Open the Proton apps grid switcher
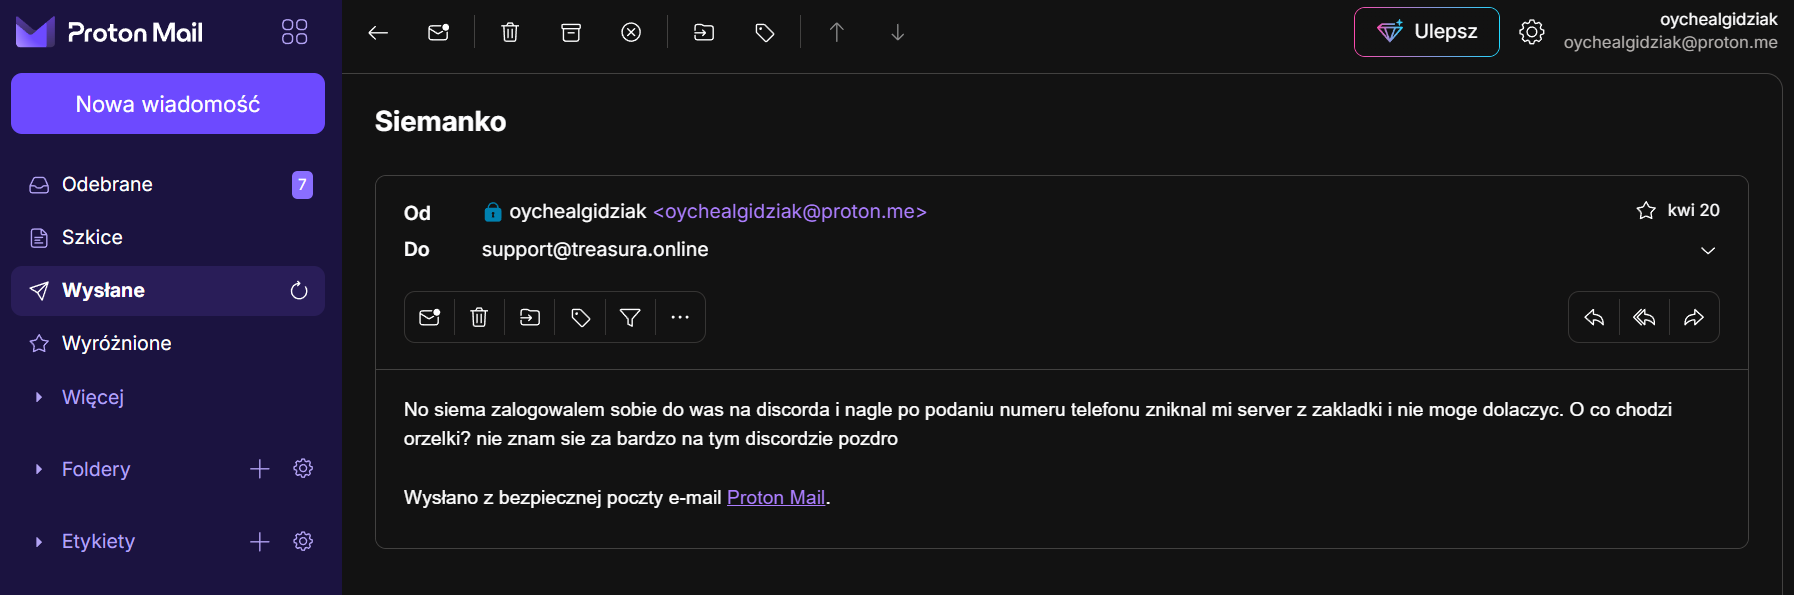 pos(294,32)
